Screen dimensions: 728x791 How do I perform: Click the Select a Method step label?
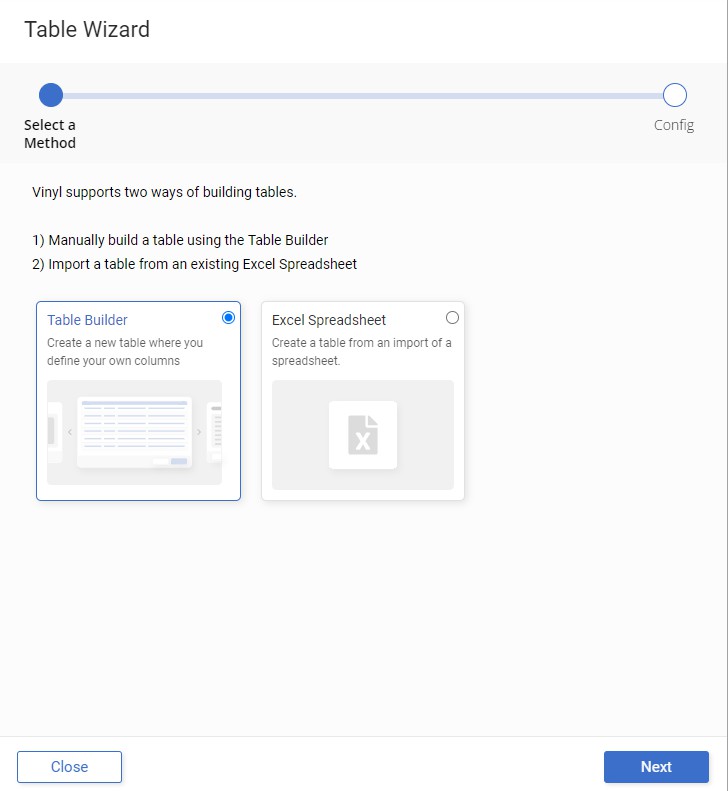pyautogui.click(x=50, y=134)
